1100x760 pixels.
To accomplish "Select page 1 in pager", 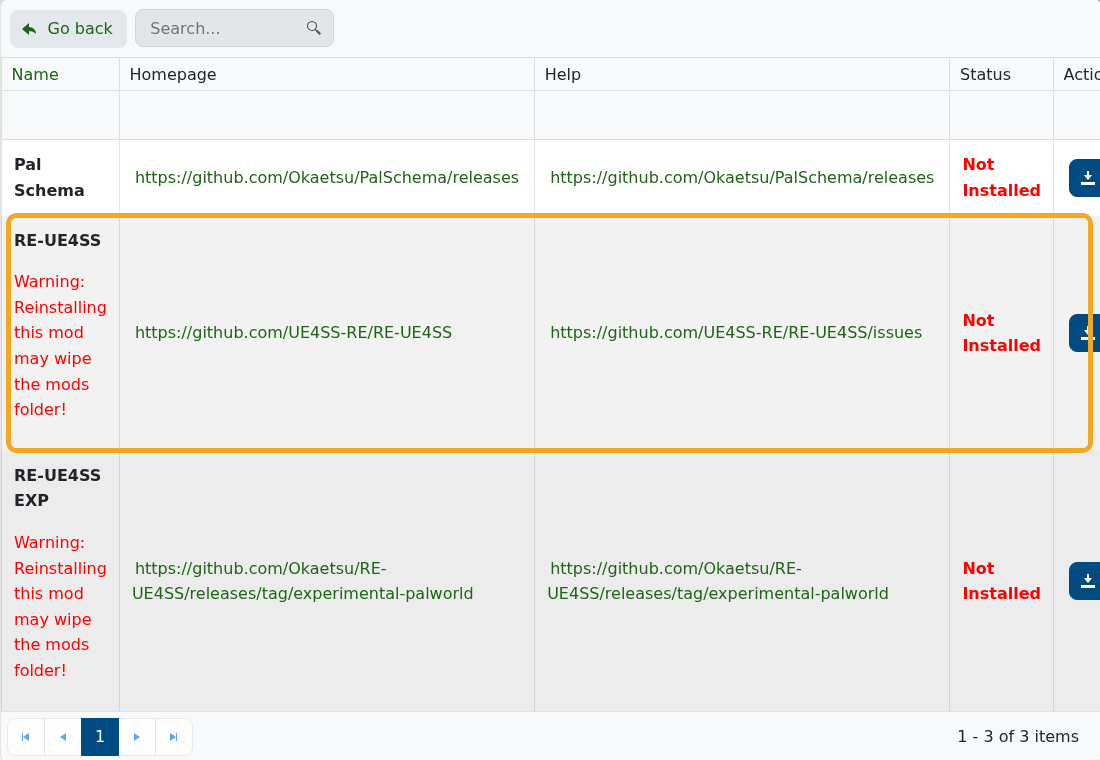I will (100, 737).
